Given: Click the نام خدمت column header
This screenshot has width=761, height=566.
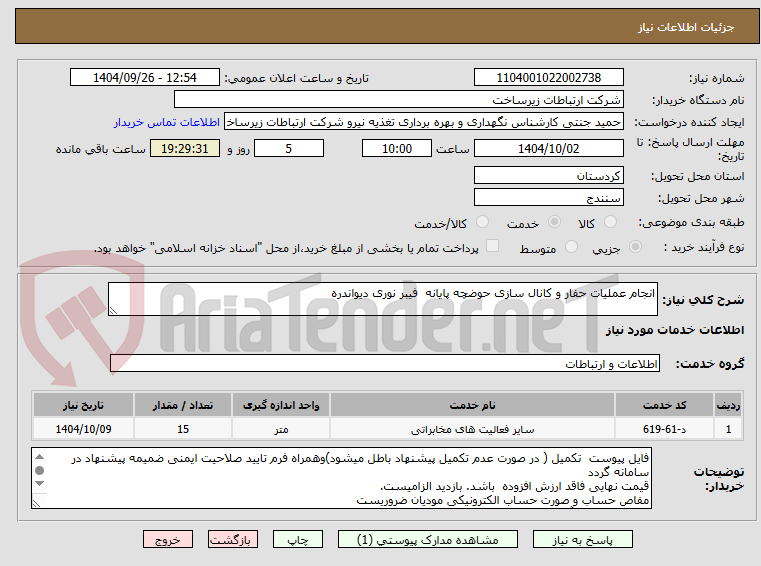Looking at the screenshot, I should (x=472, y=405).
